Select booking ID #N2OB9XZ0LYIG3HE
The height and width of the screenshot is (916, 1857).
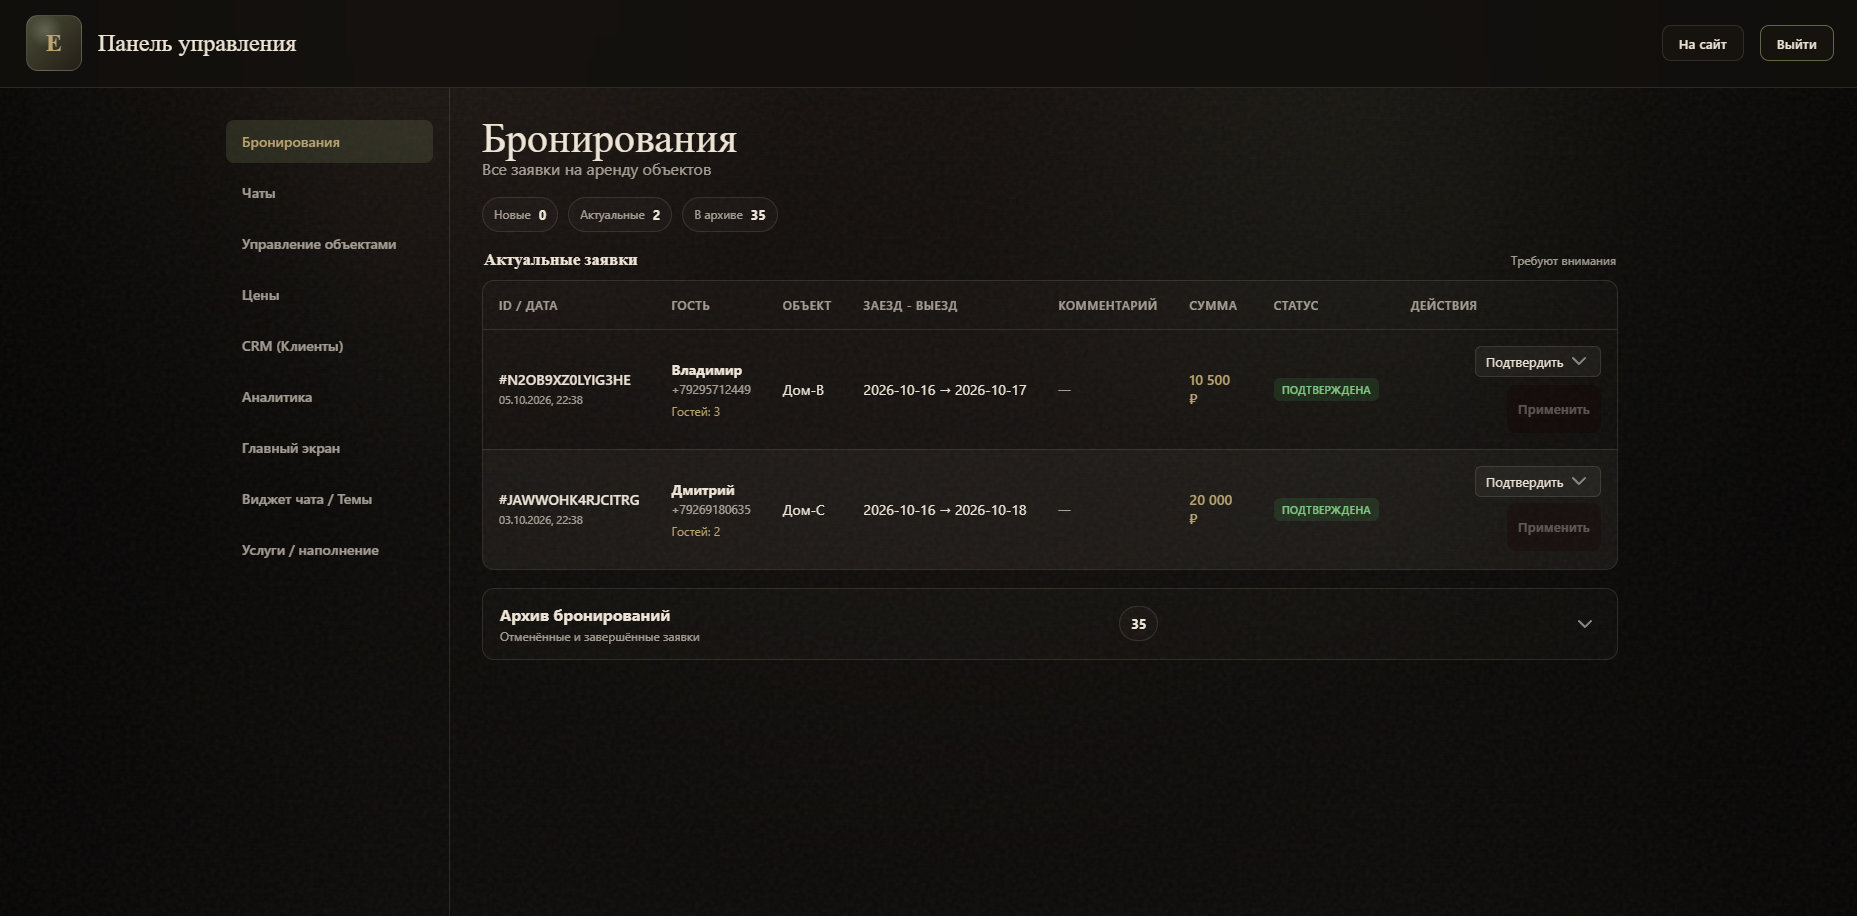click(565, 380)
